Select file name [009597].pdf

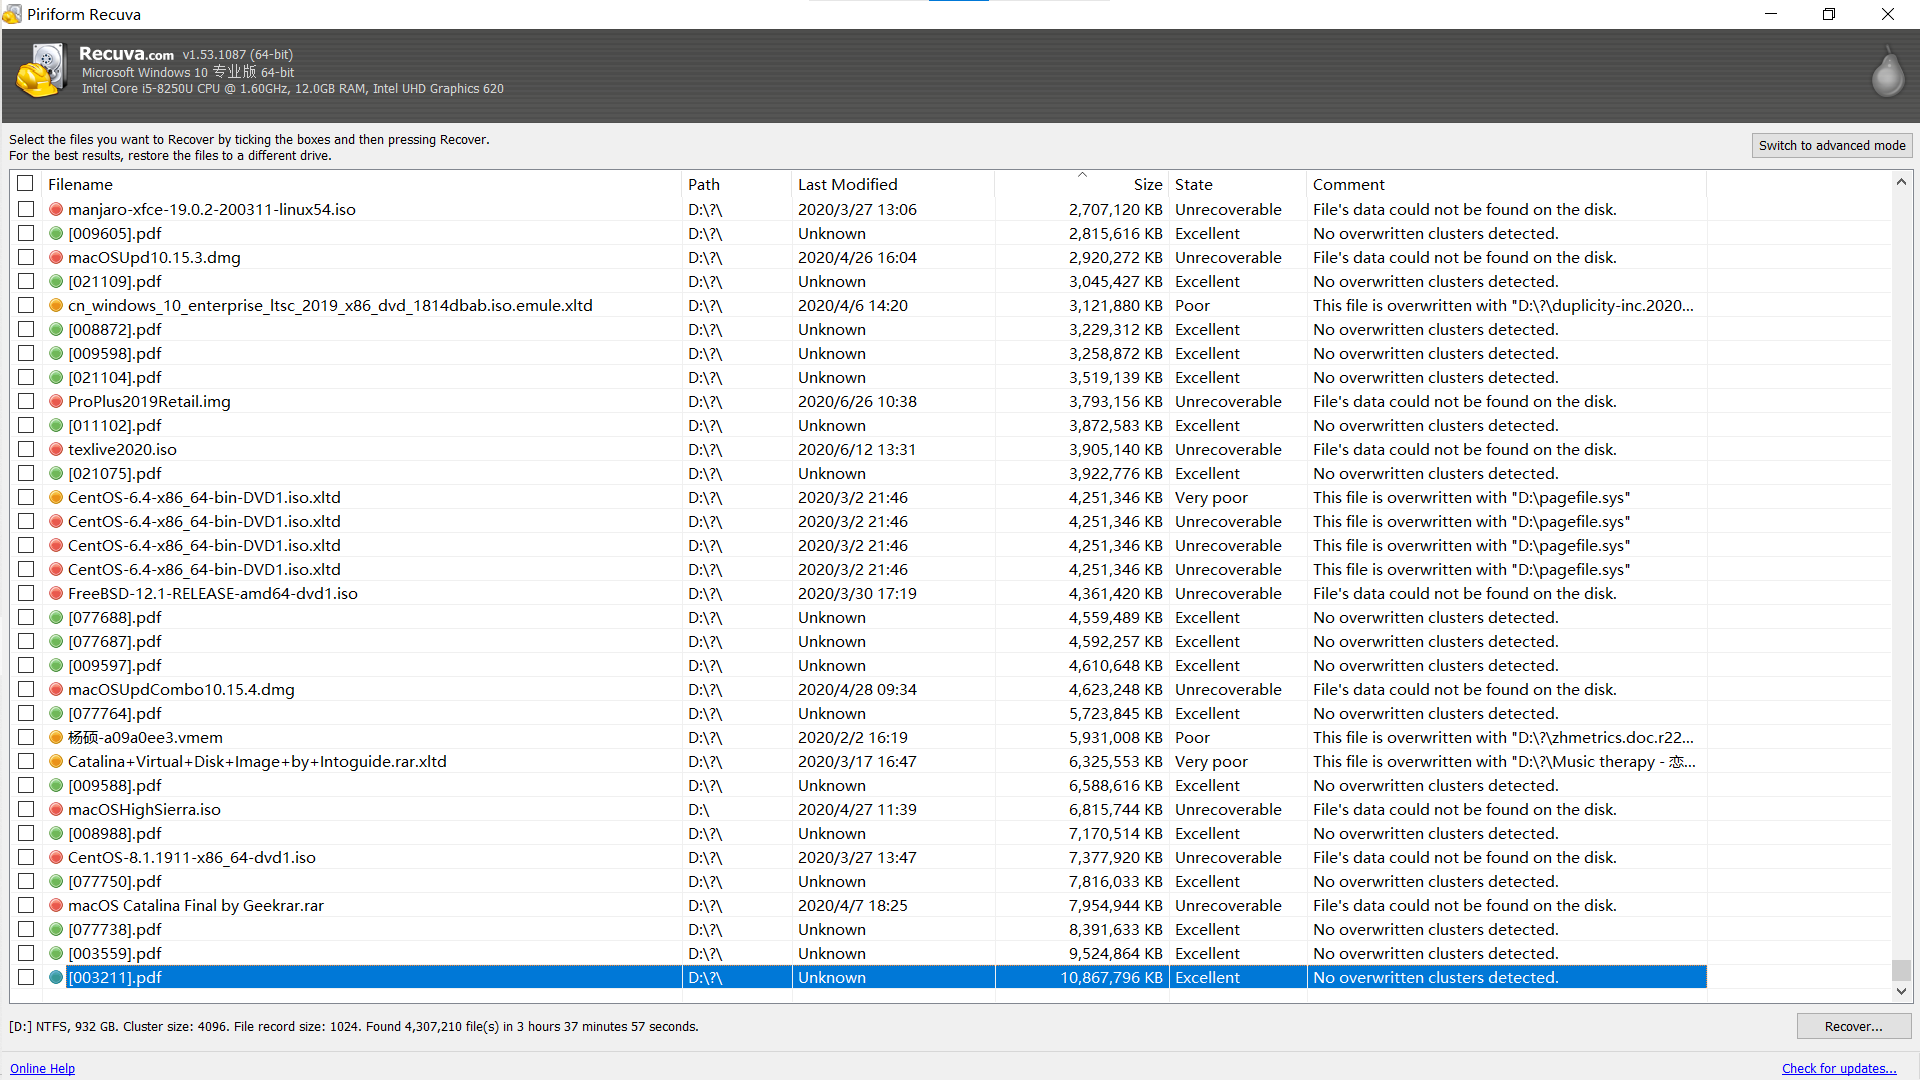115,665
